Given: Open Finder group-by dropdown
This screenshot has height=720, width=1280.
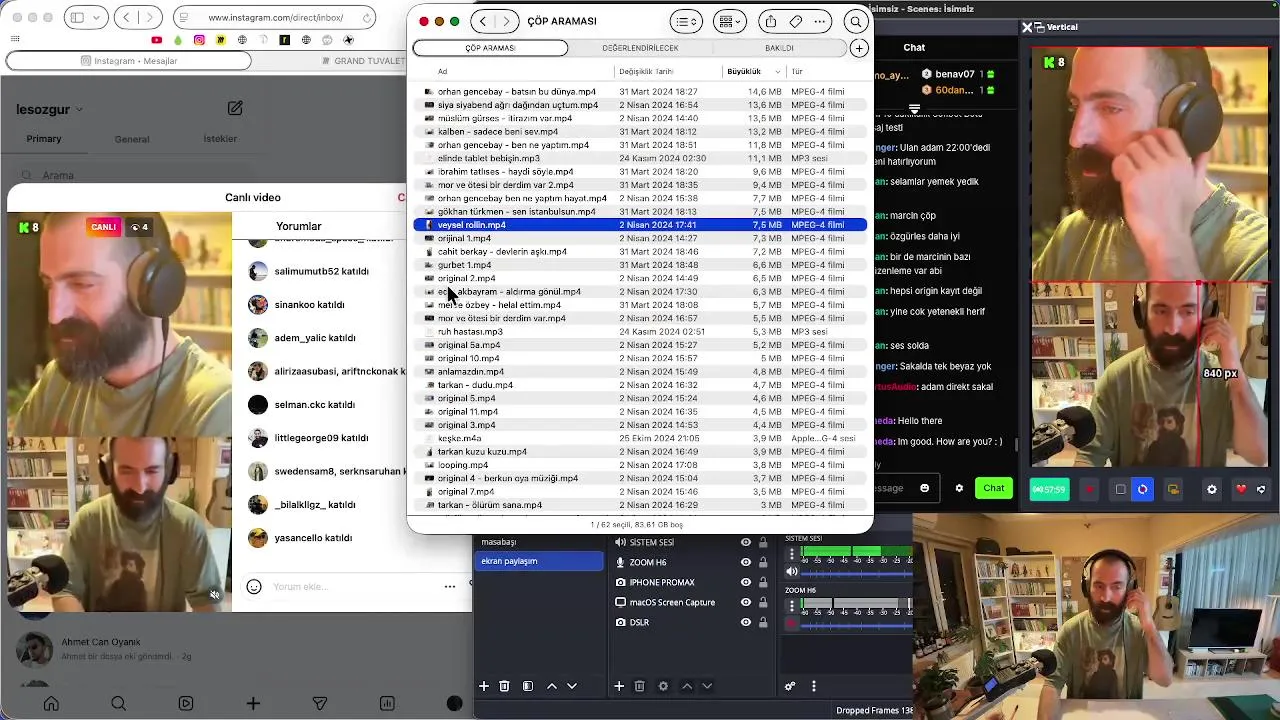Looking at the screenshot, I should [x=731, y=21].
